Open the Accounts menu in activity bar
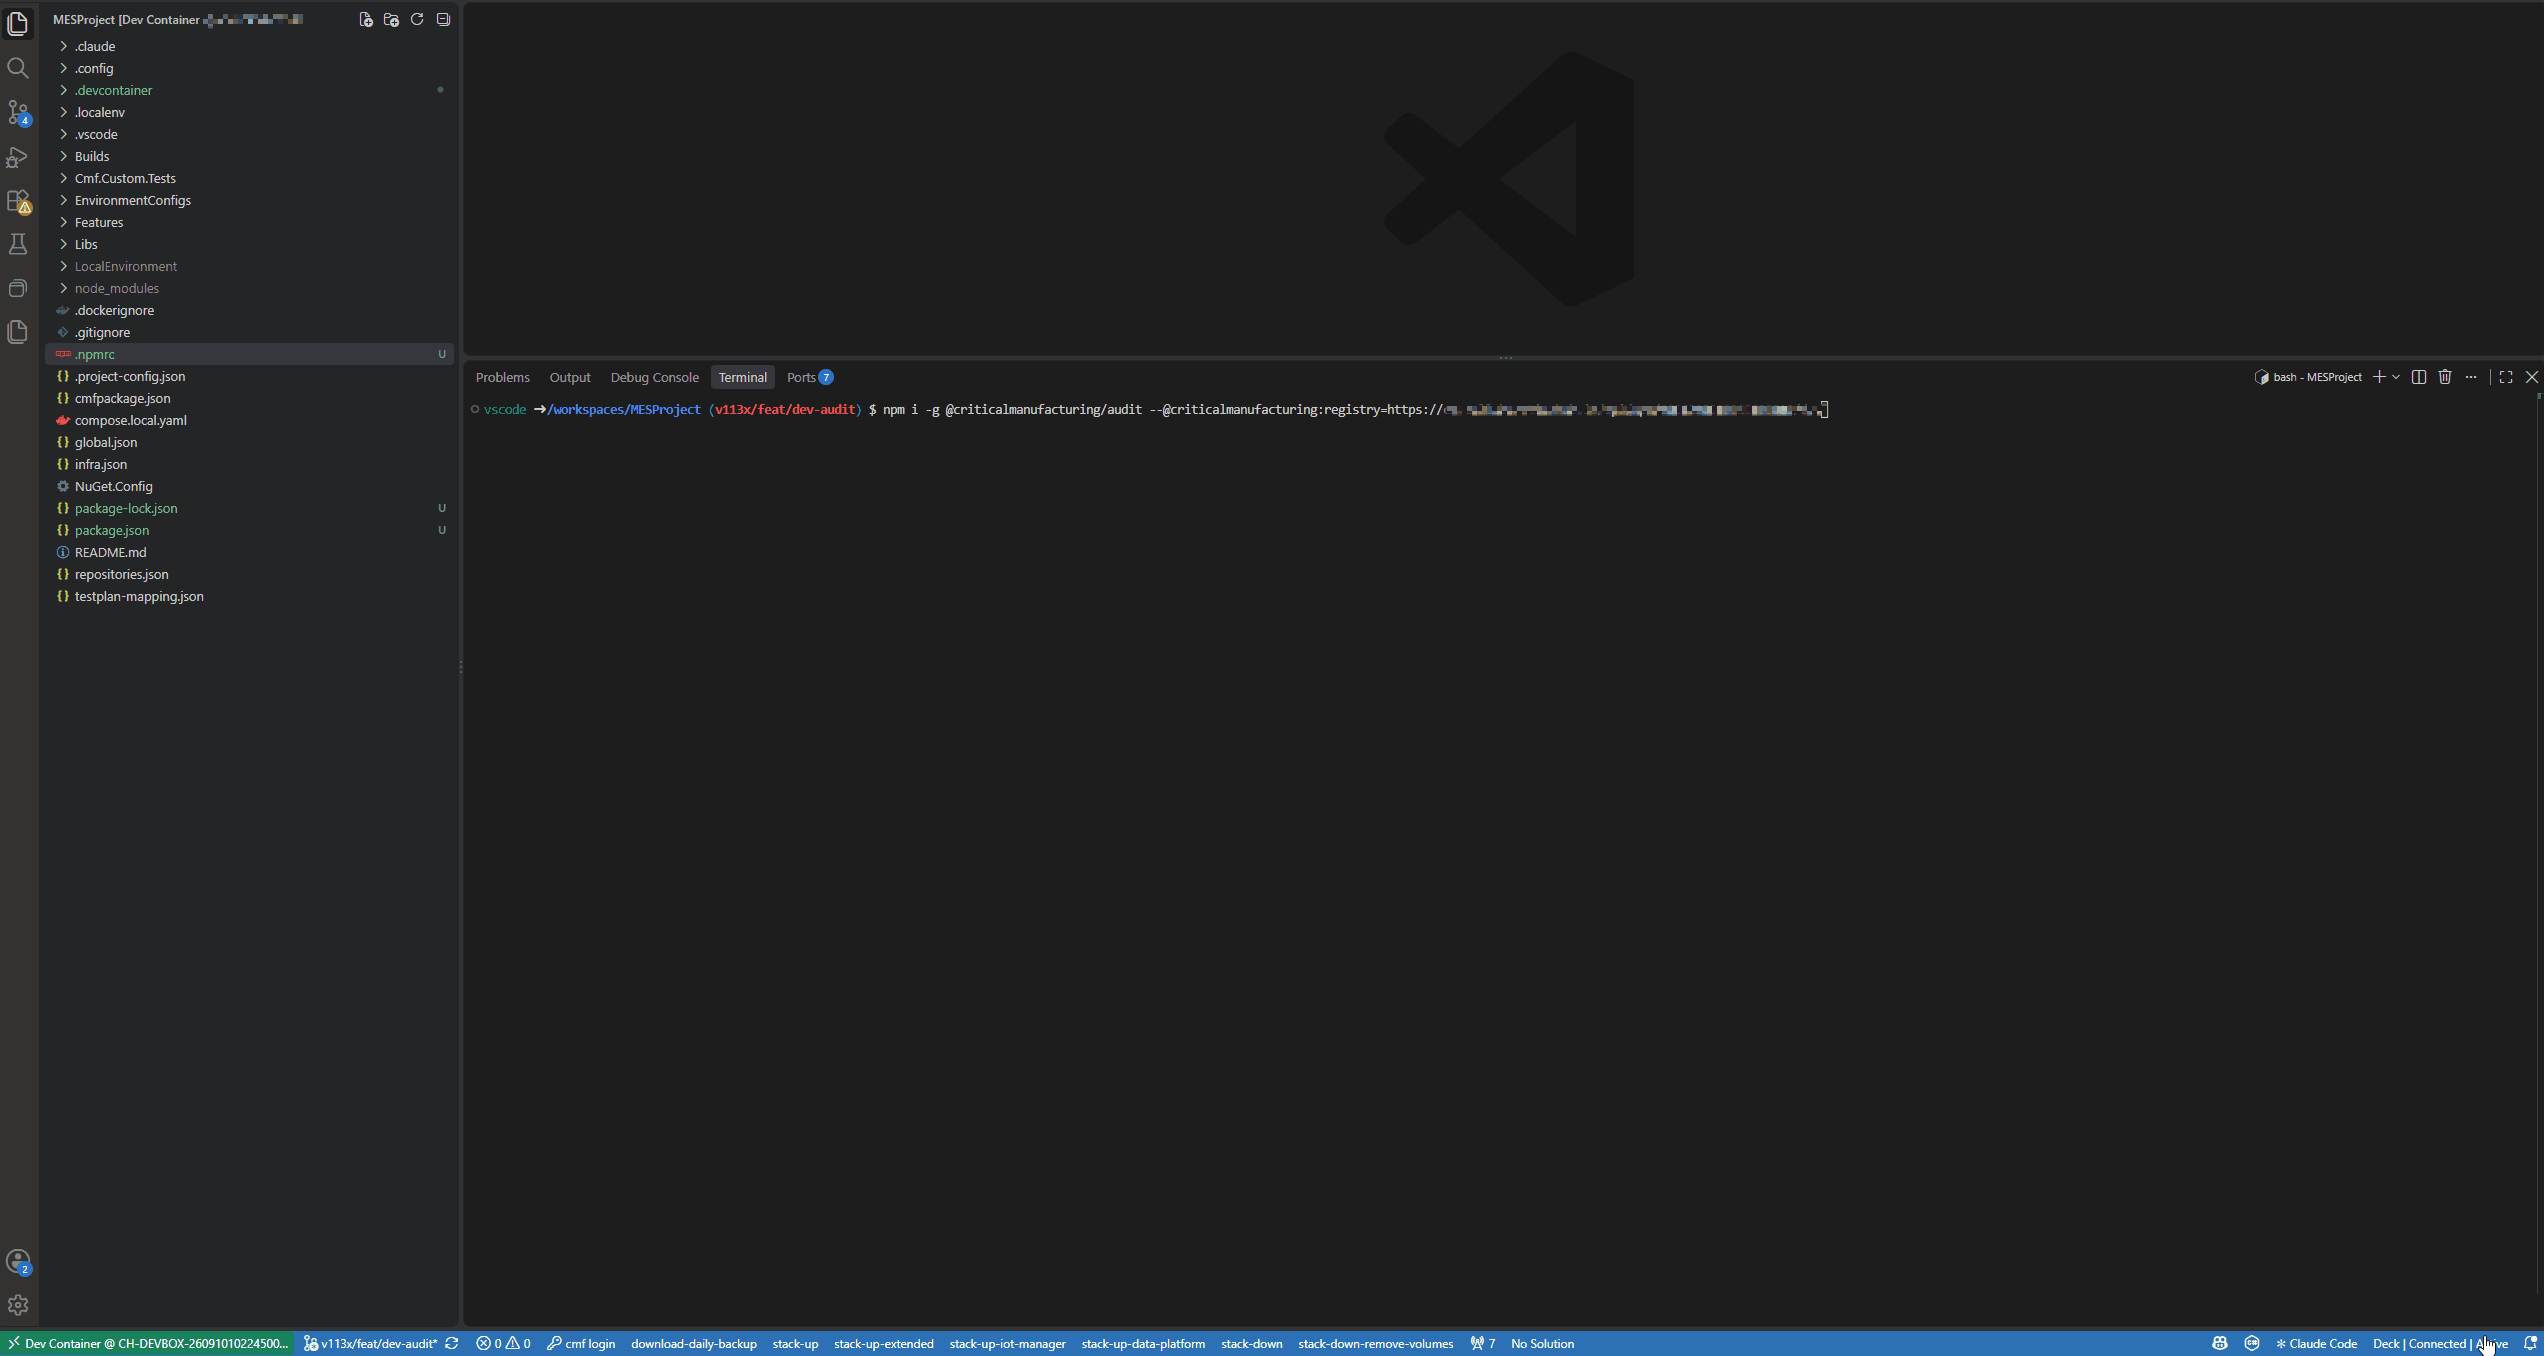The image size is (2544, 1356). tap(18, 1261)
